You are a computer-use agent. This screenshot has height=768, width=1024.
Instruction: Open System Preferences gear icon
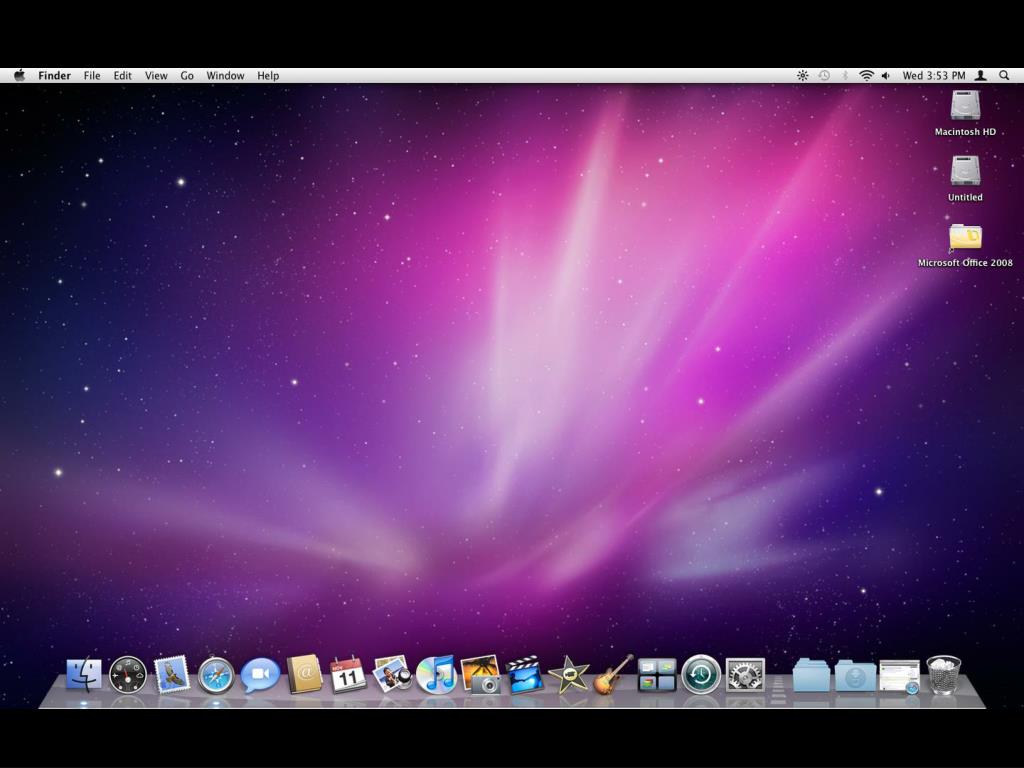click(745, 675)
